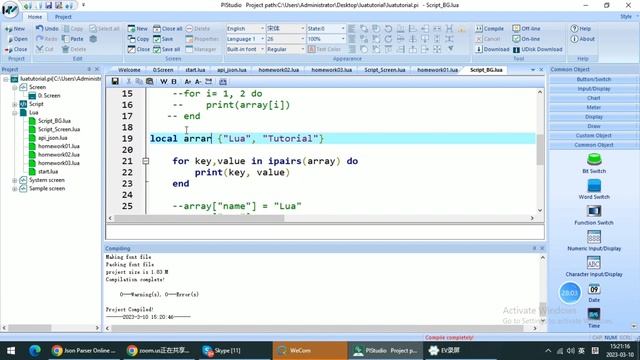Click the code editor horizontal scrollbar thumb
The width and height of the screenshot is (640, 360).
coord(199,218)
